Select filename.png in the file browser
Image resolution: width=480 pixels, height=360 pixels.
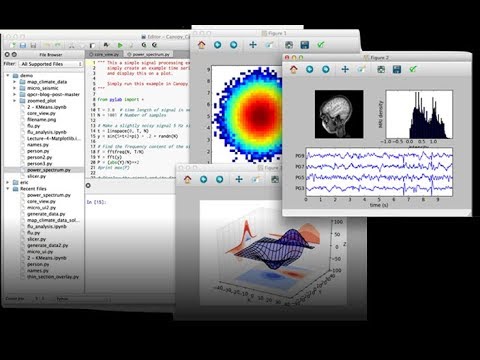coord(42,119)
